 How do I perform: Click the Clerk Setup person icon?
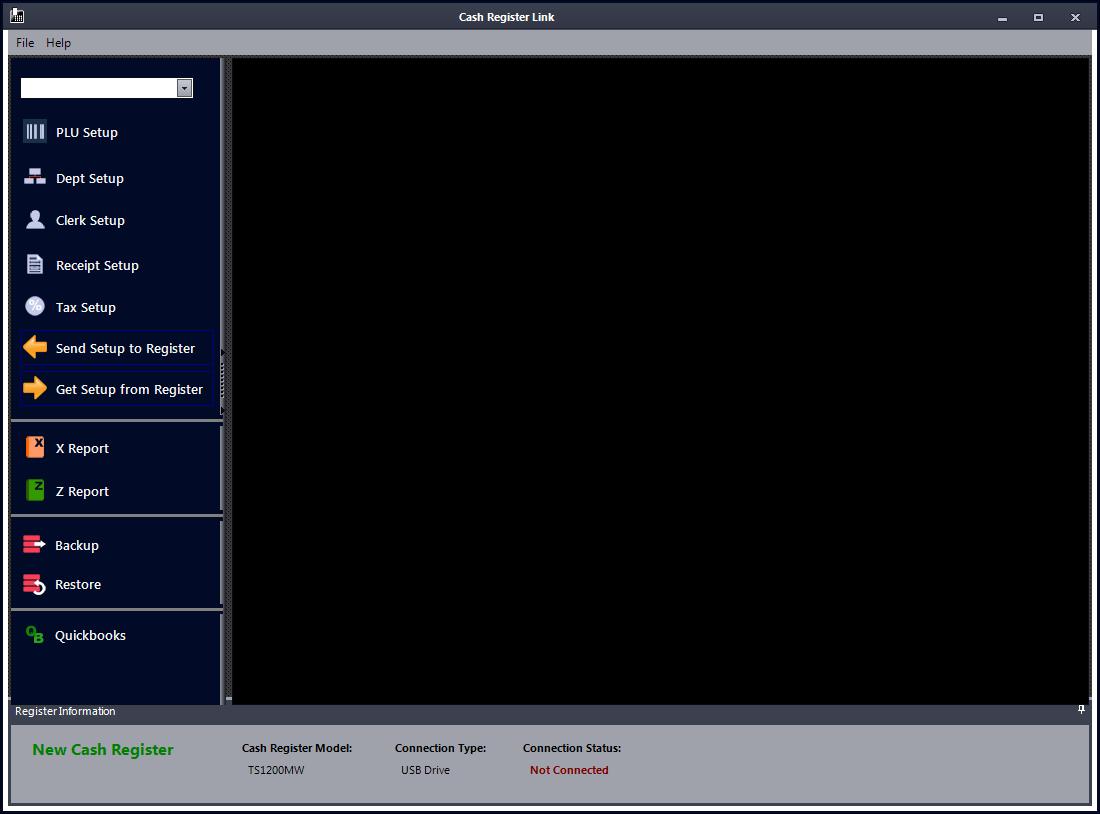tap(35, 220)
